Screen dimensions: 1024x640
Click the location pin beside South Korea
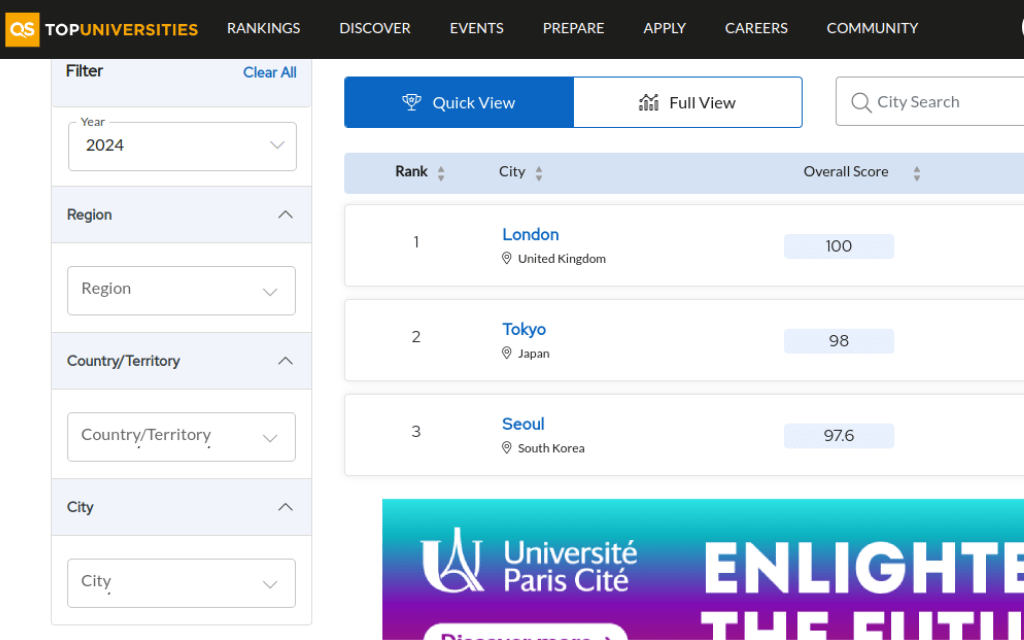click(x=507, y=448)
